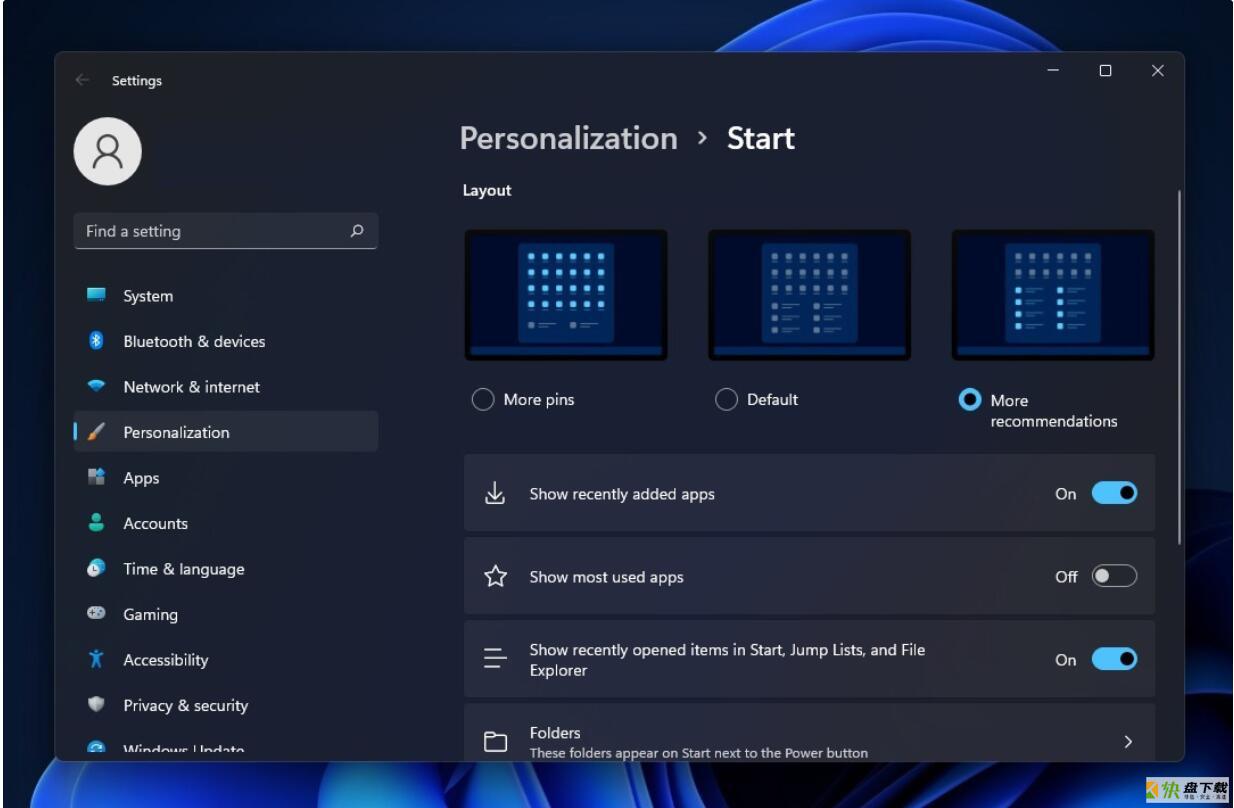Close the Settings window
Image resolution: width=1234 pixels, height=808 pixels.
pos(1157,71)
